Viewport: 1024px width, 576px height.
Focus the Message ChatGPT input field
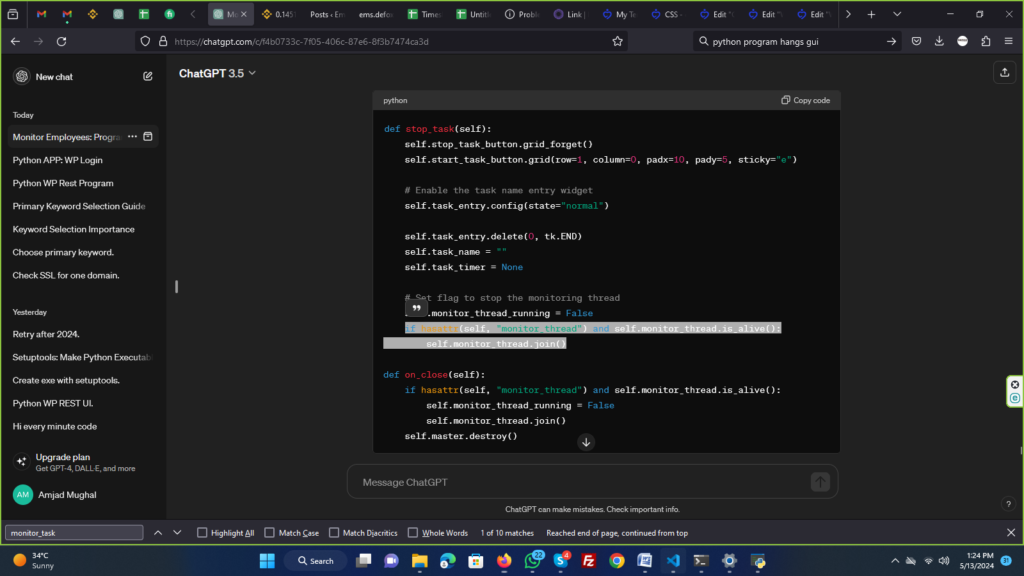[x=580, y=482]
